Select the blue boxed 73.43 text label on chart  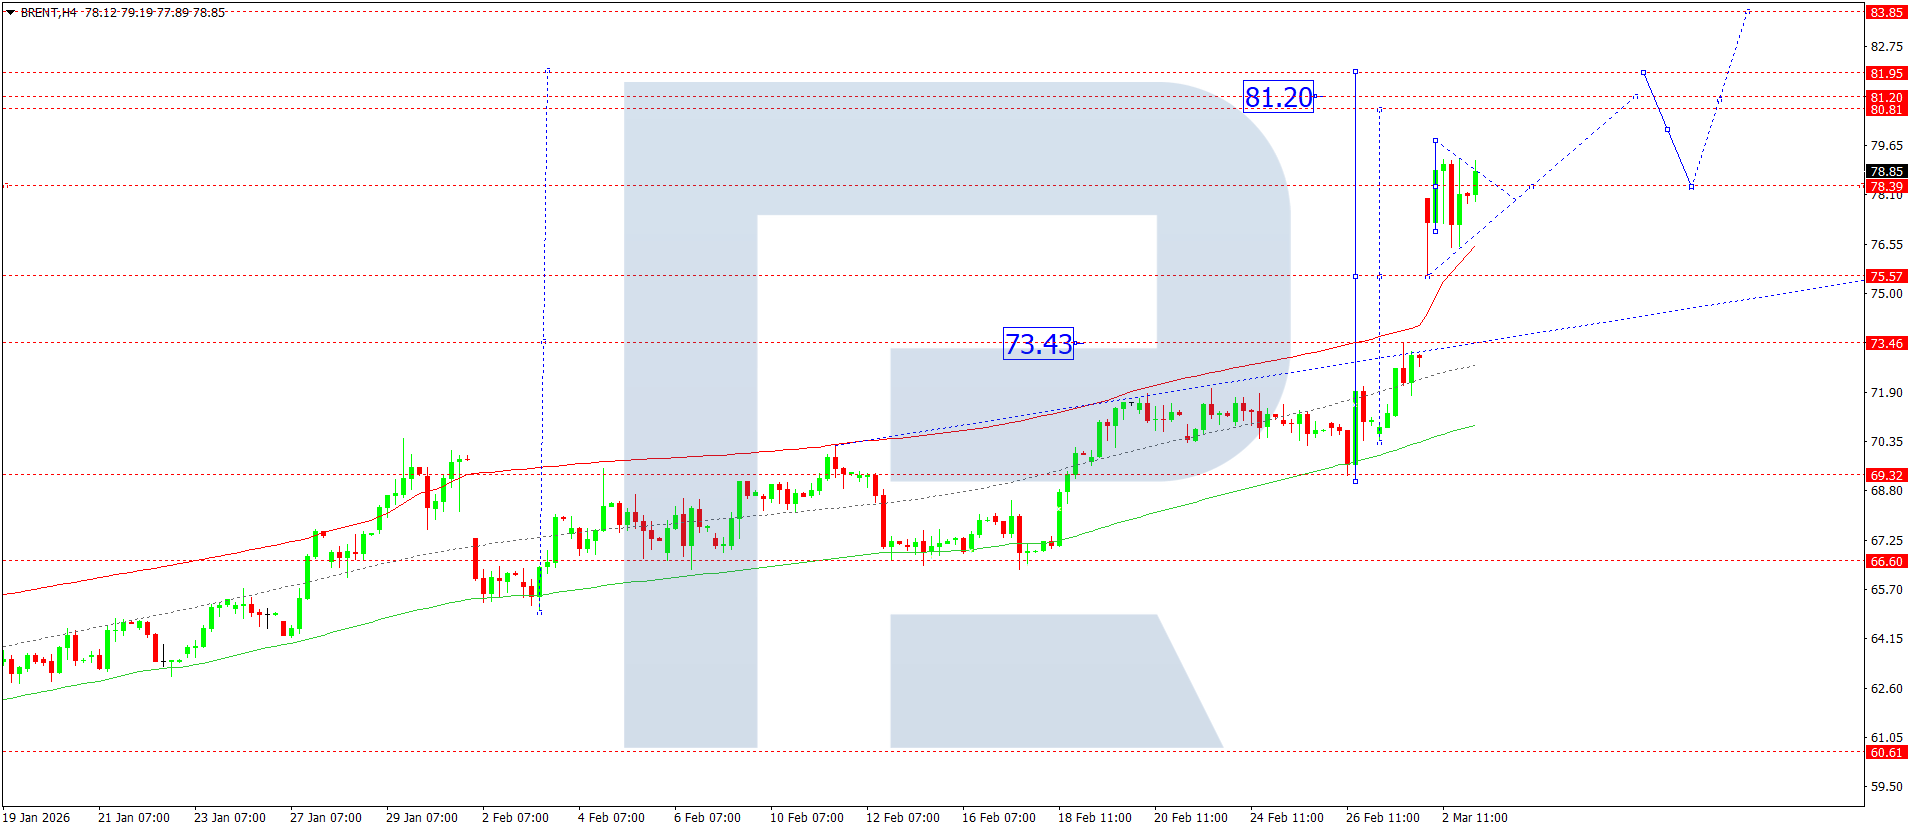coord(1038,344)
